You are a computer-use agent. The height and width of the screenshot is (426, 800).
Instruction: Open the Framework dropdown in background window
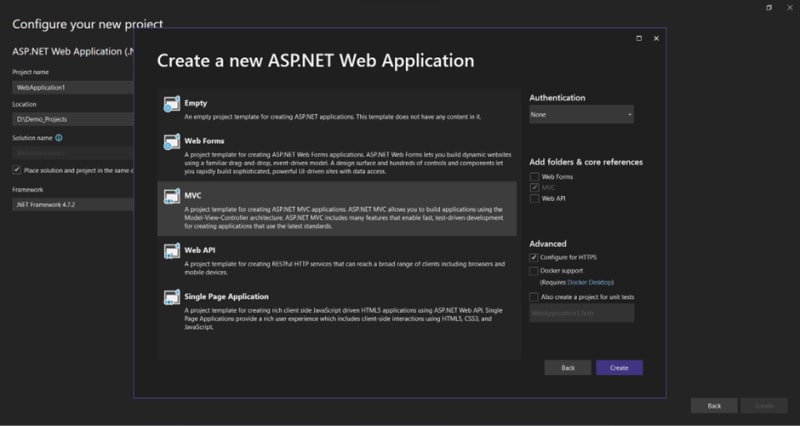[72, 205]
